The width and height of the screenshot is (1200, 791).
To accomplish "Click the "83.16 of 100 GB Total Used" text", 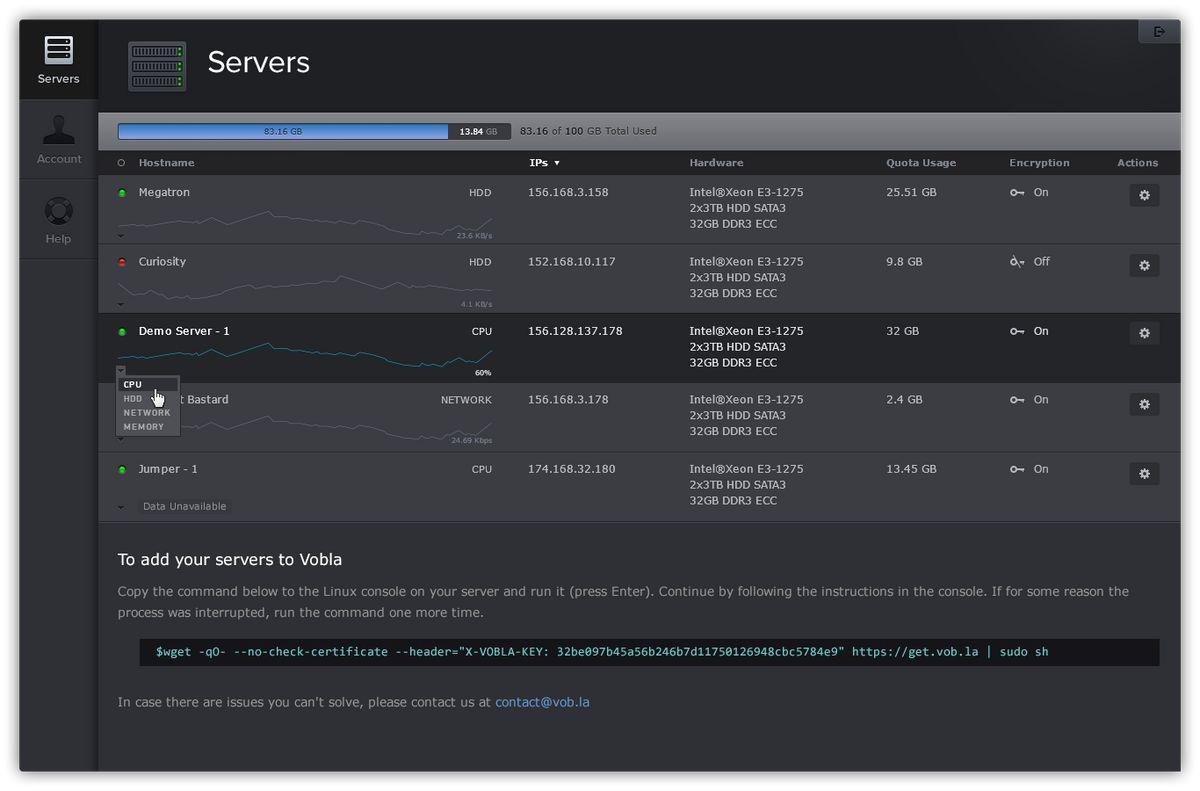I will (x=588, y=131).
